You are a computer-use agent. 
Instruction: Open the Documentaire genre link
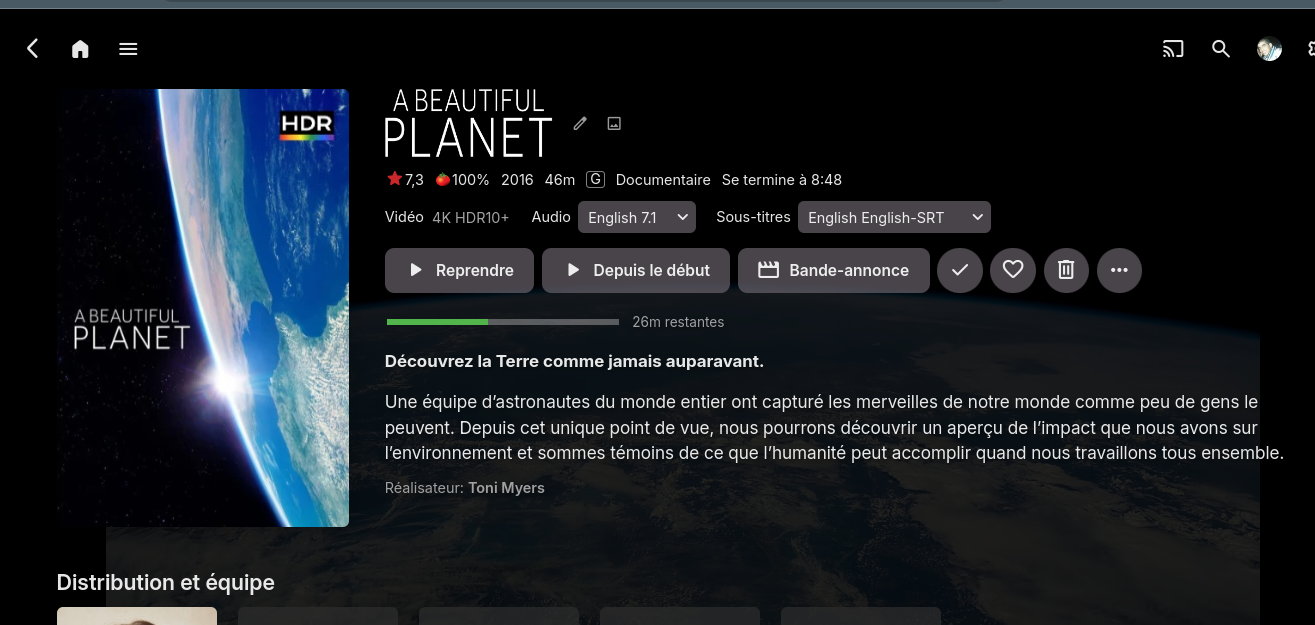[x=663, y=180]
